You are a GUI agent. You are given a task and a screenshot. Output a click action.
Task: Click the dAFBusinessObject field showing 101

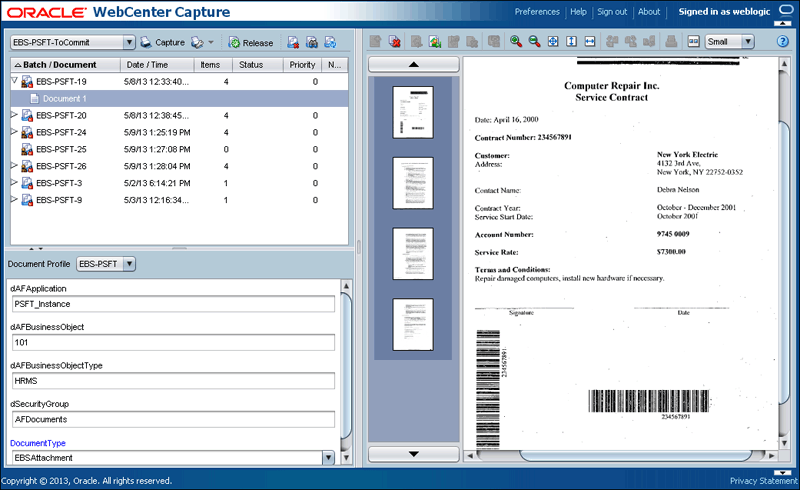[173, 342]
